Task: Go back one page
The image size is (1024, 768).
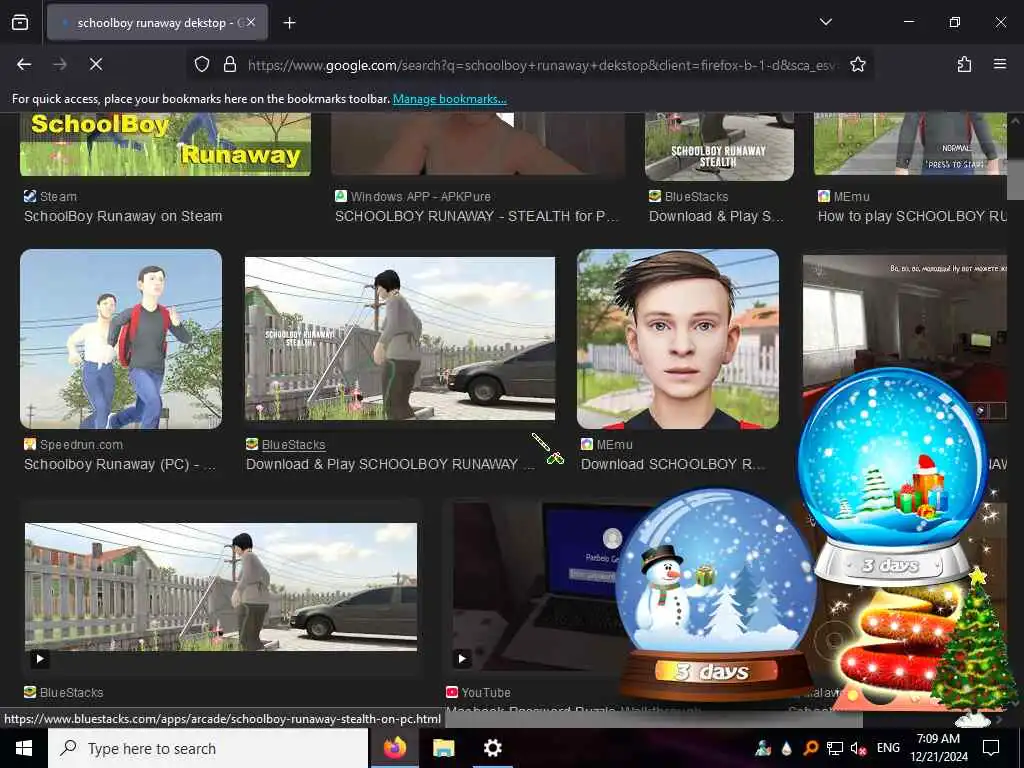Action: [x=24, y=64]
